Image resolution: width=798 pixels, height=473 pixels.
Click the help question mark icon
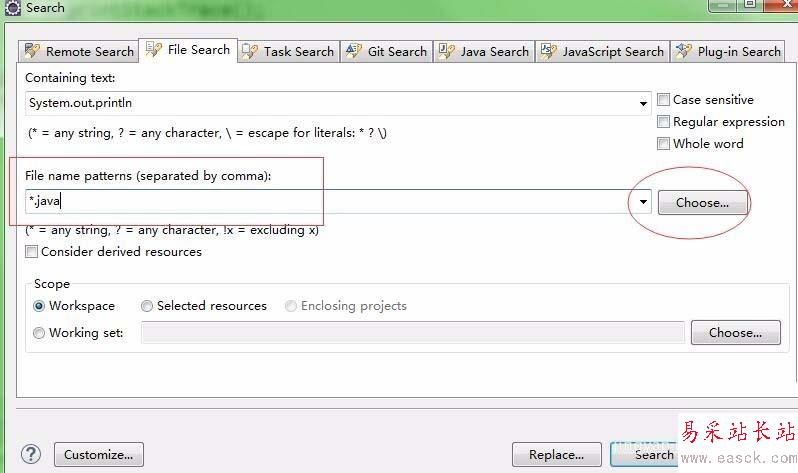coord(31,454)
